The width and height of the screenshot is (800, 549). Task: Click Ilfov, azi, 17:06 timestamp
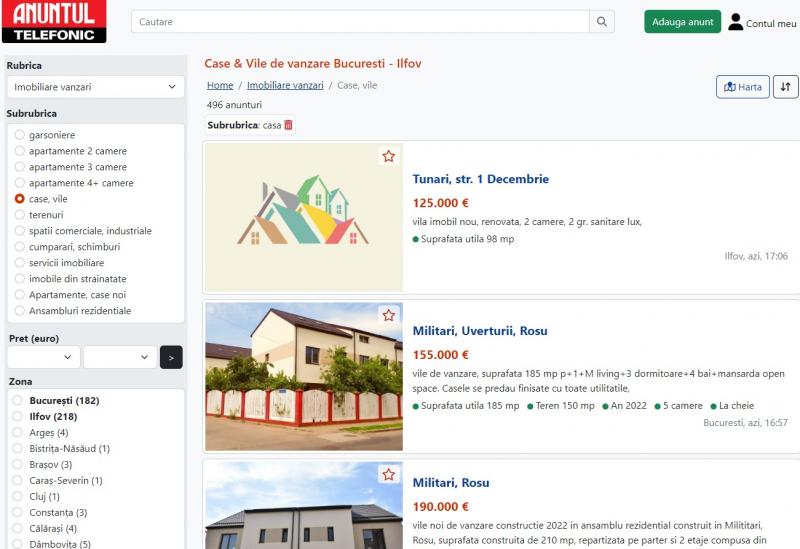point(756,256)
